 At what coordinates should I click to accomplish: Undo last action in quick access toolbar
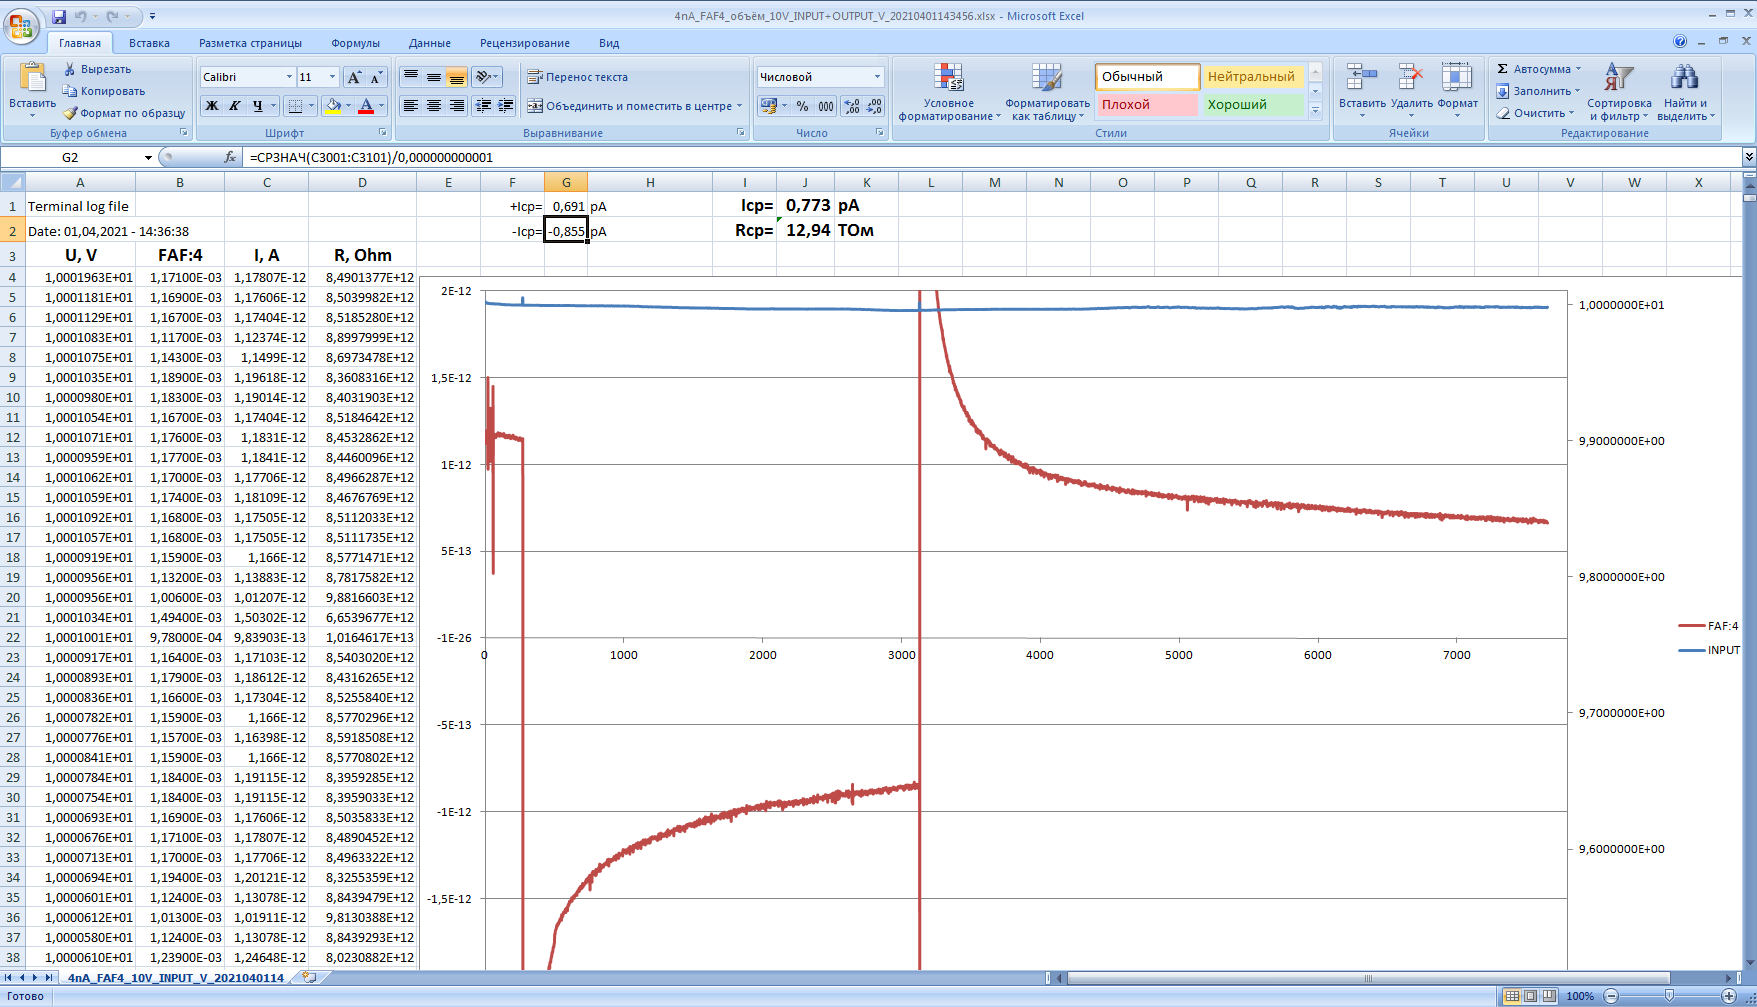click(x=81, y=16)
